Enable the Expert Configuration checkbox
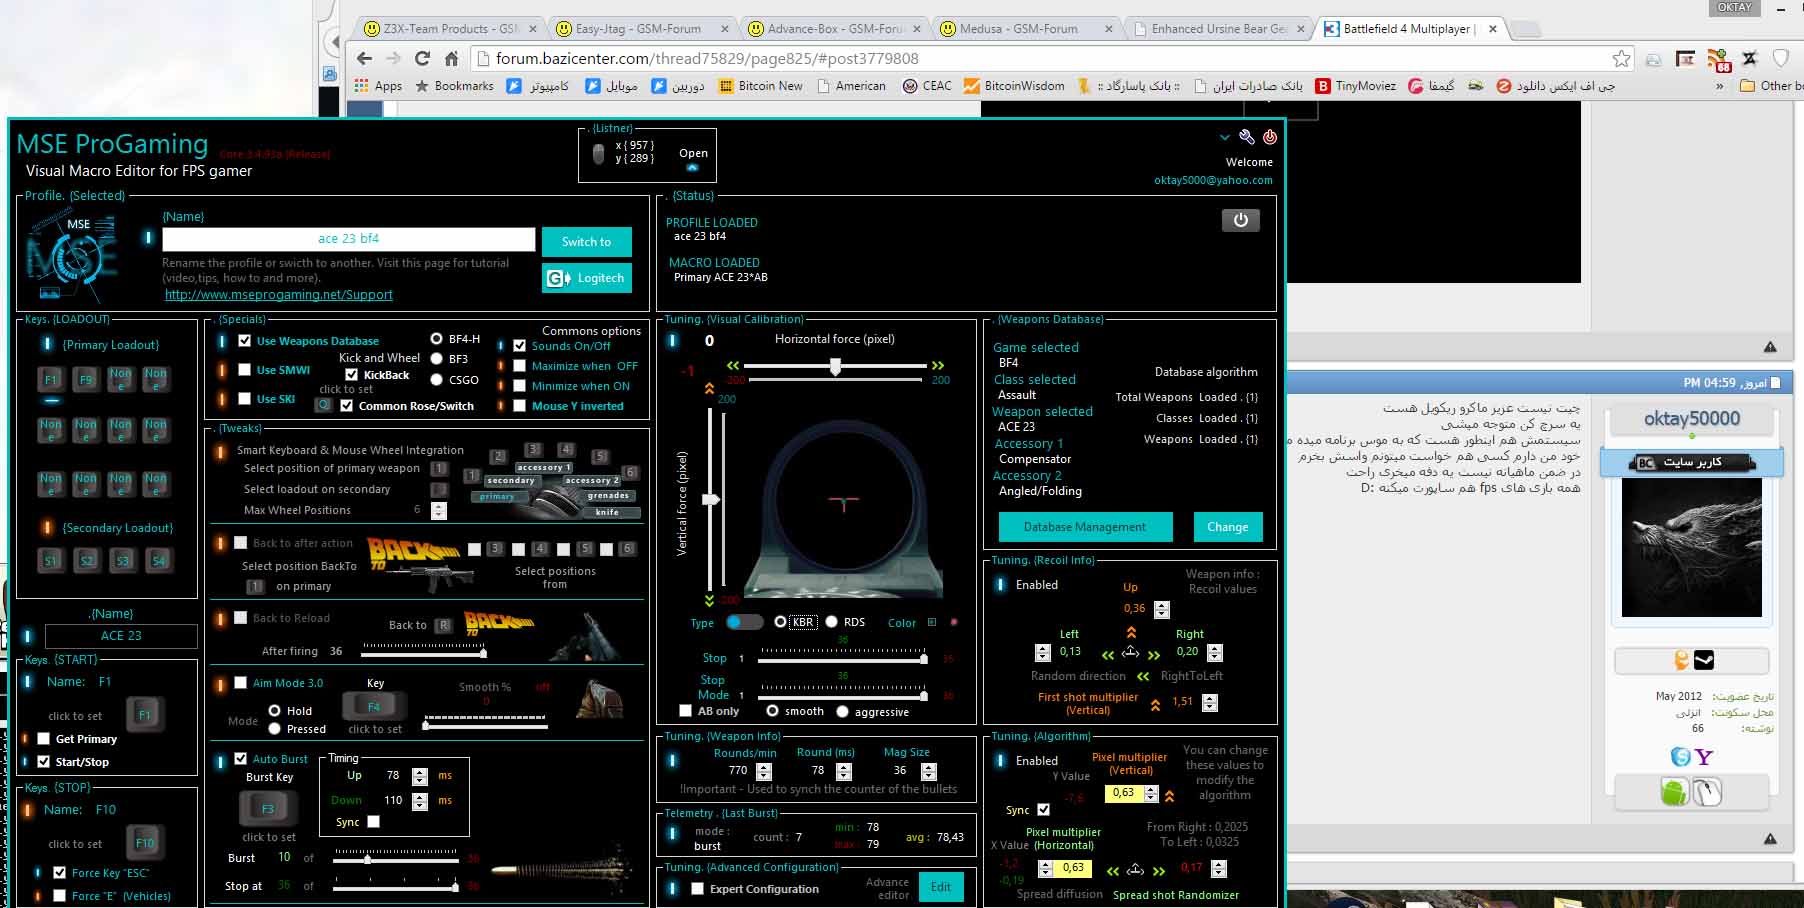The width and height of the screenshot is (1804, 908). coord(697,889)
